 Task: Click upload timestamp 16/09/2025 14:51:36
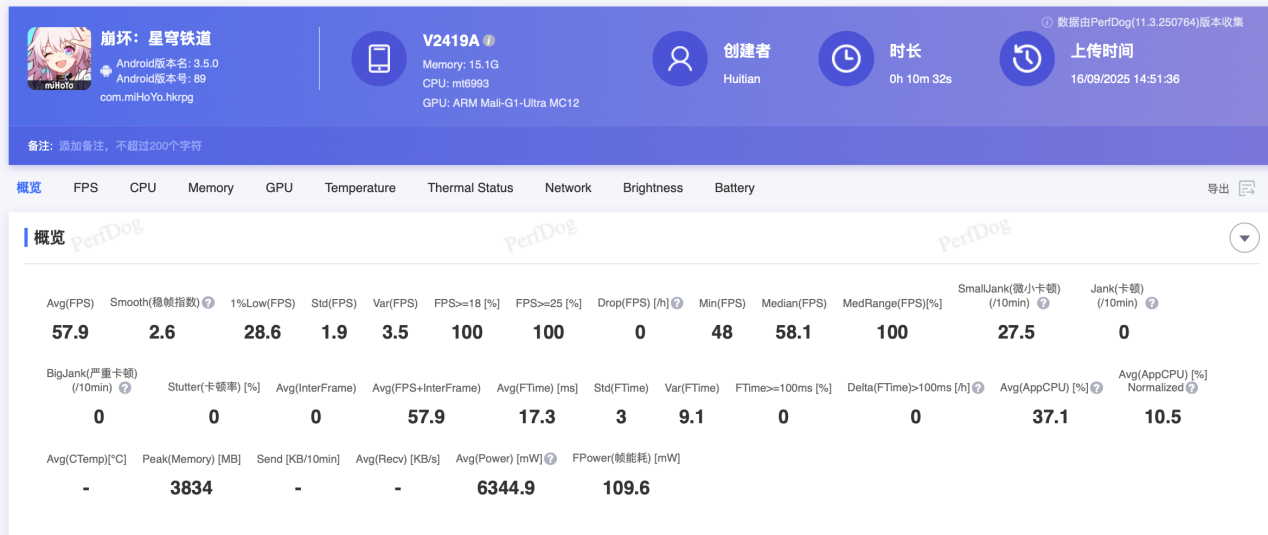pos(1125,79)
